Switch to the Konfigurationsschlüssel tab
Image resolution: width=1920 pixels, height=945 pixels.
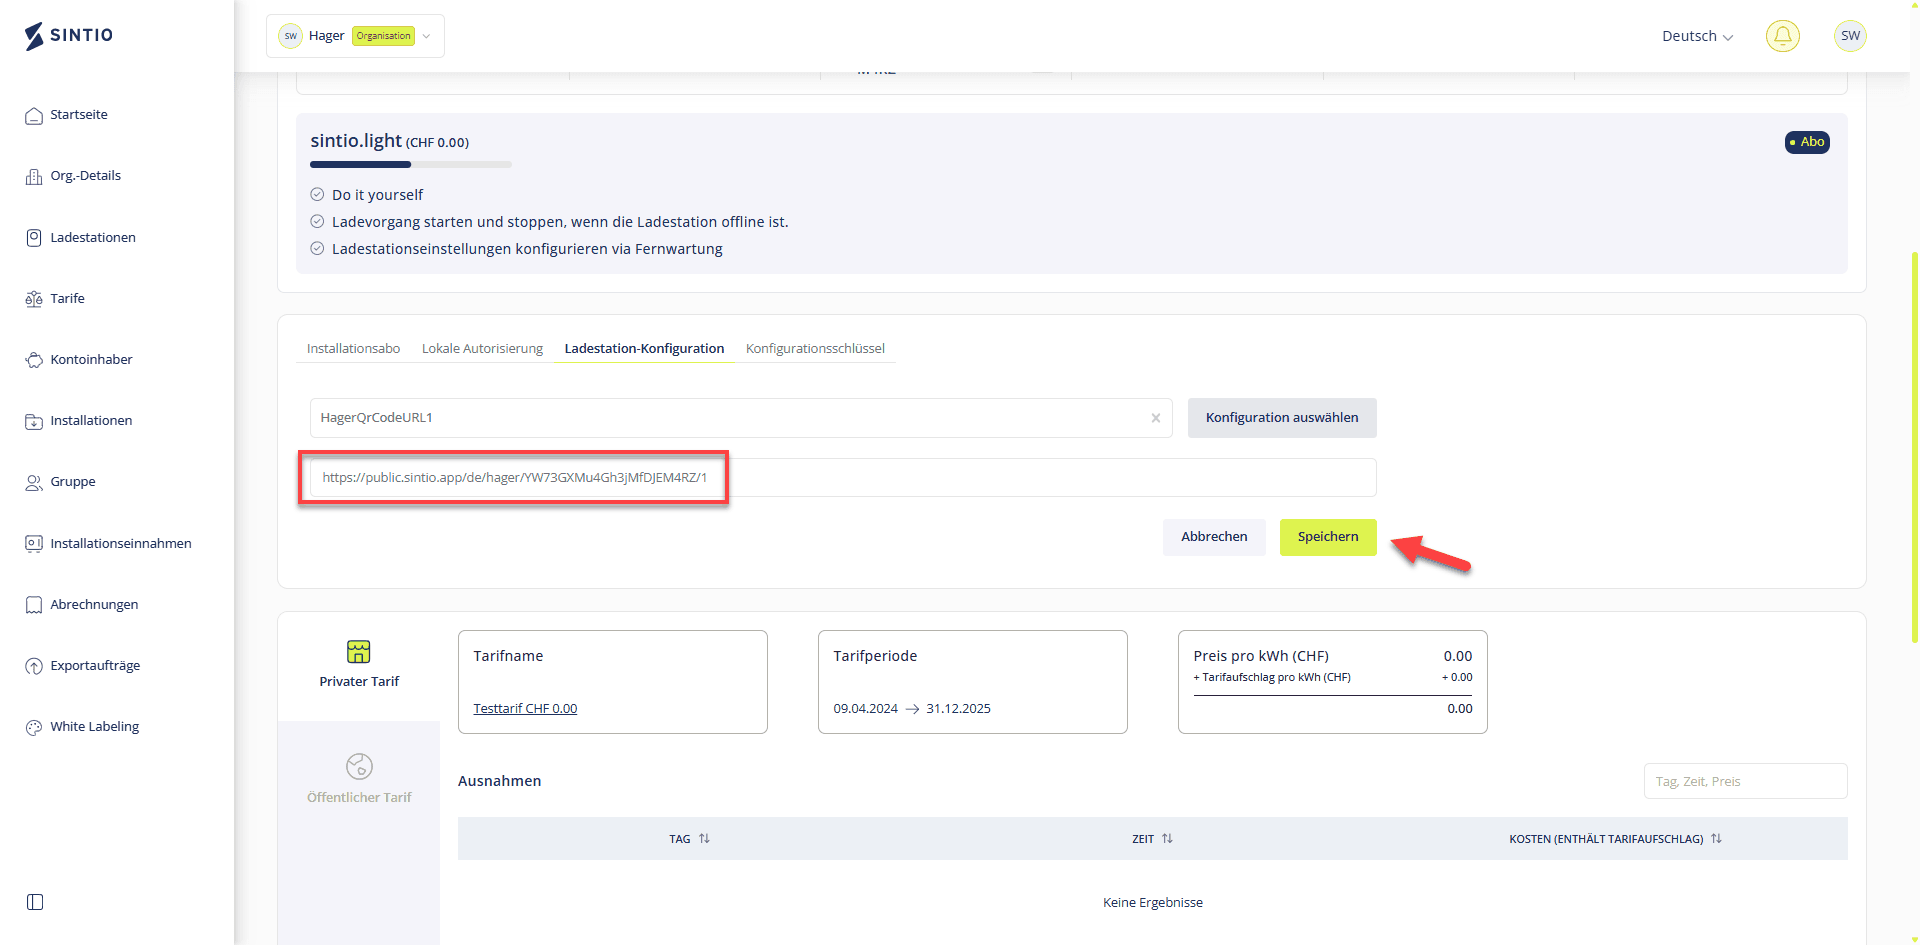[815, 349]
